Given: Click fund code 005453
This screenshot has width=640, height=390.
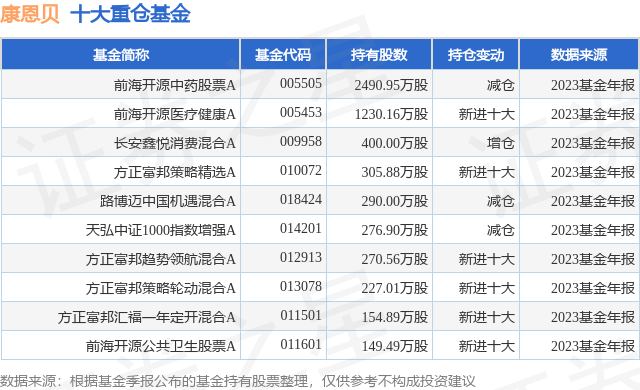Looking at the screenshot, I should pos(301,113).
